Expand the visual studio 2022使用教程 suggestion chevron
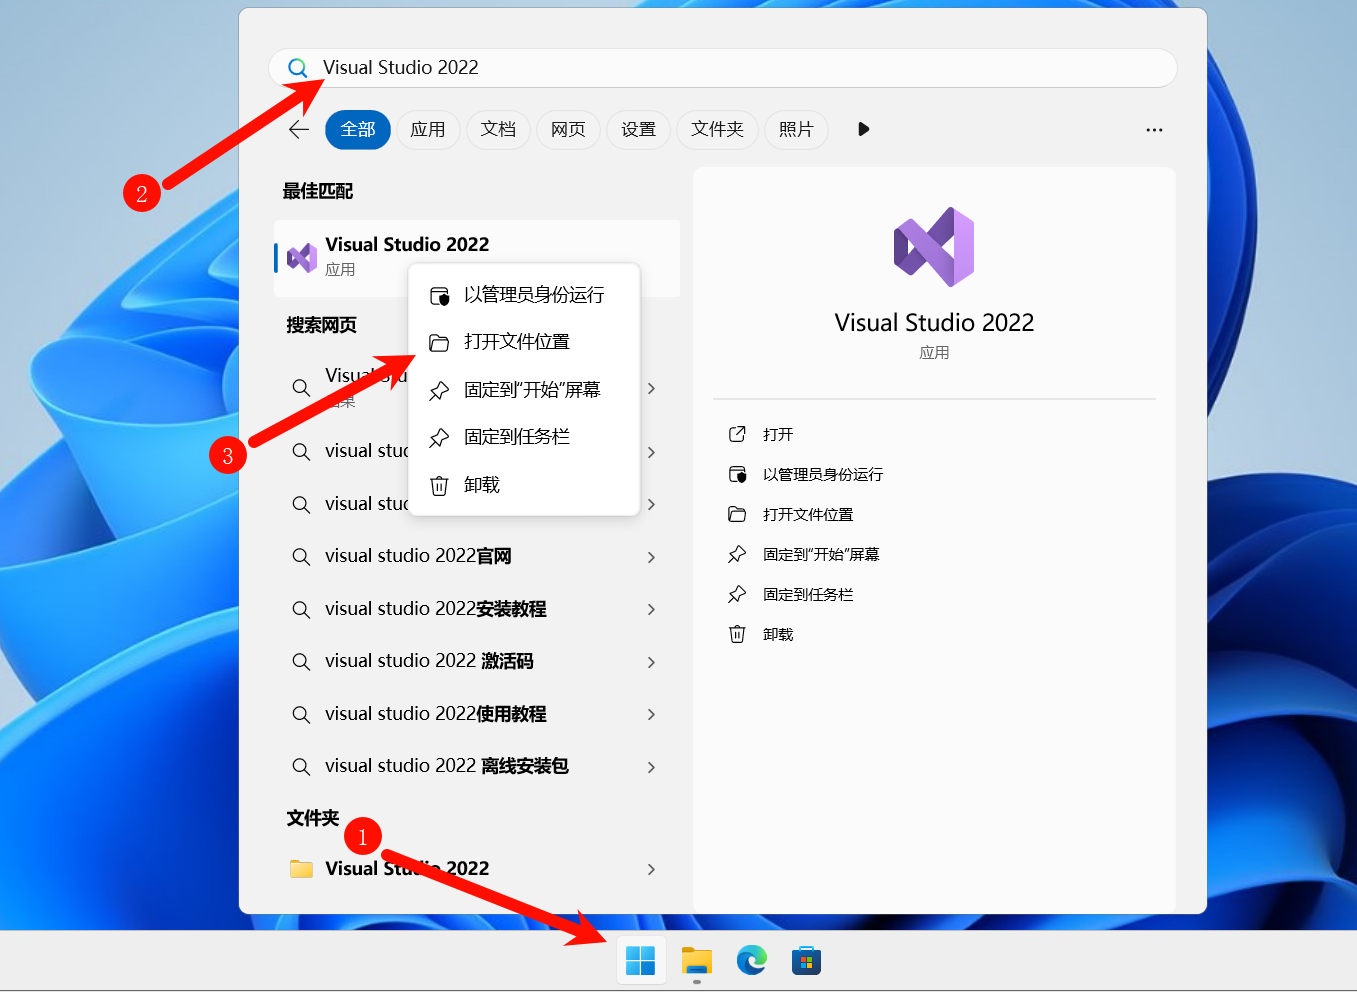The width and height of the screenshot is (1357, 992). (x=651, y=714)
